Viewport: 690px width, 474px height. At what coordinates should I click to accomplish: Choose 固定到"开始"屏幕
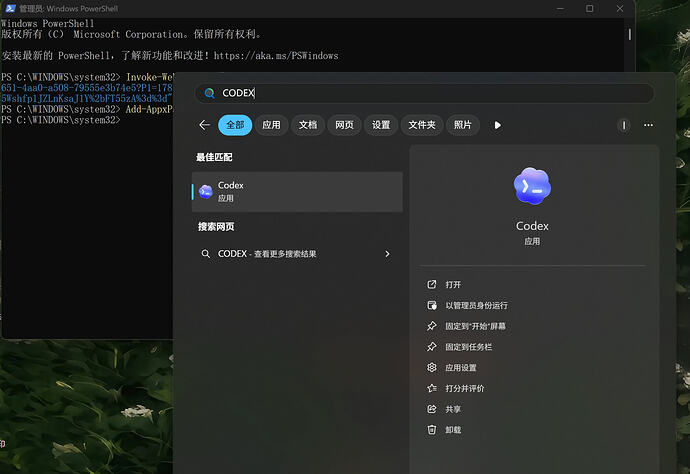coord(475,326)
